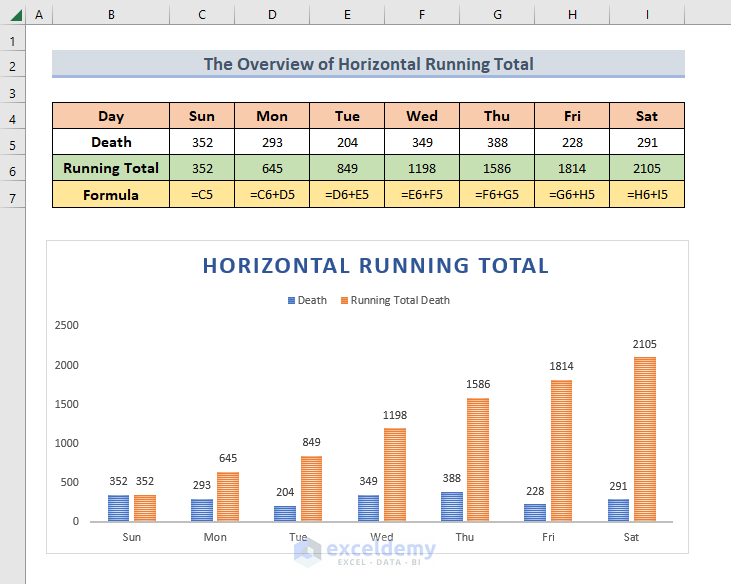Click the Death cell with value 293
This screenshot has height=584, width=731.
pos(272,142)
